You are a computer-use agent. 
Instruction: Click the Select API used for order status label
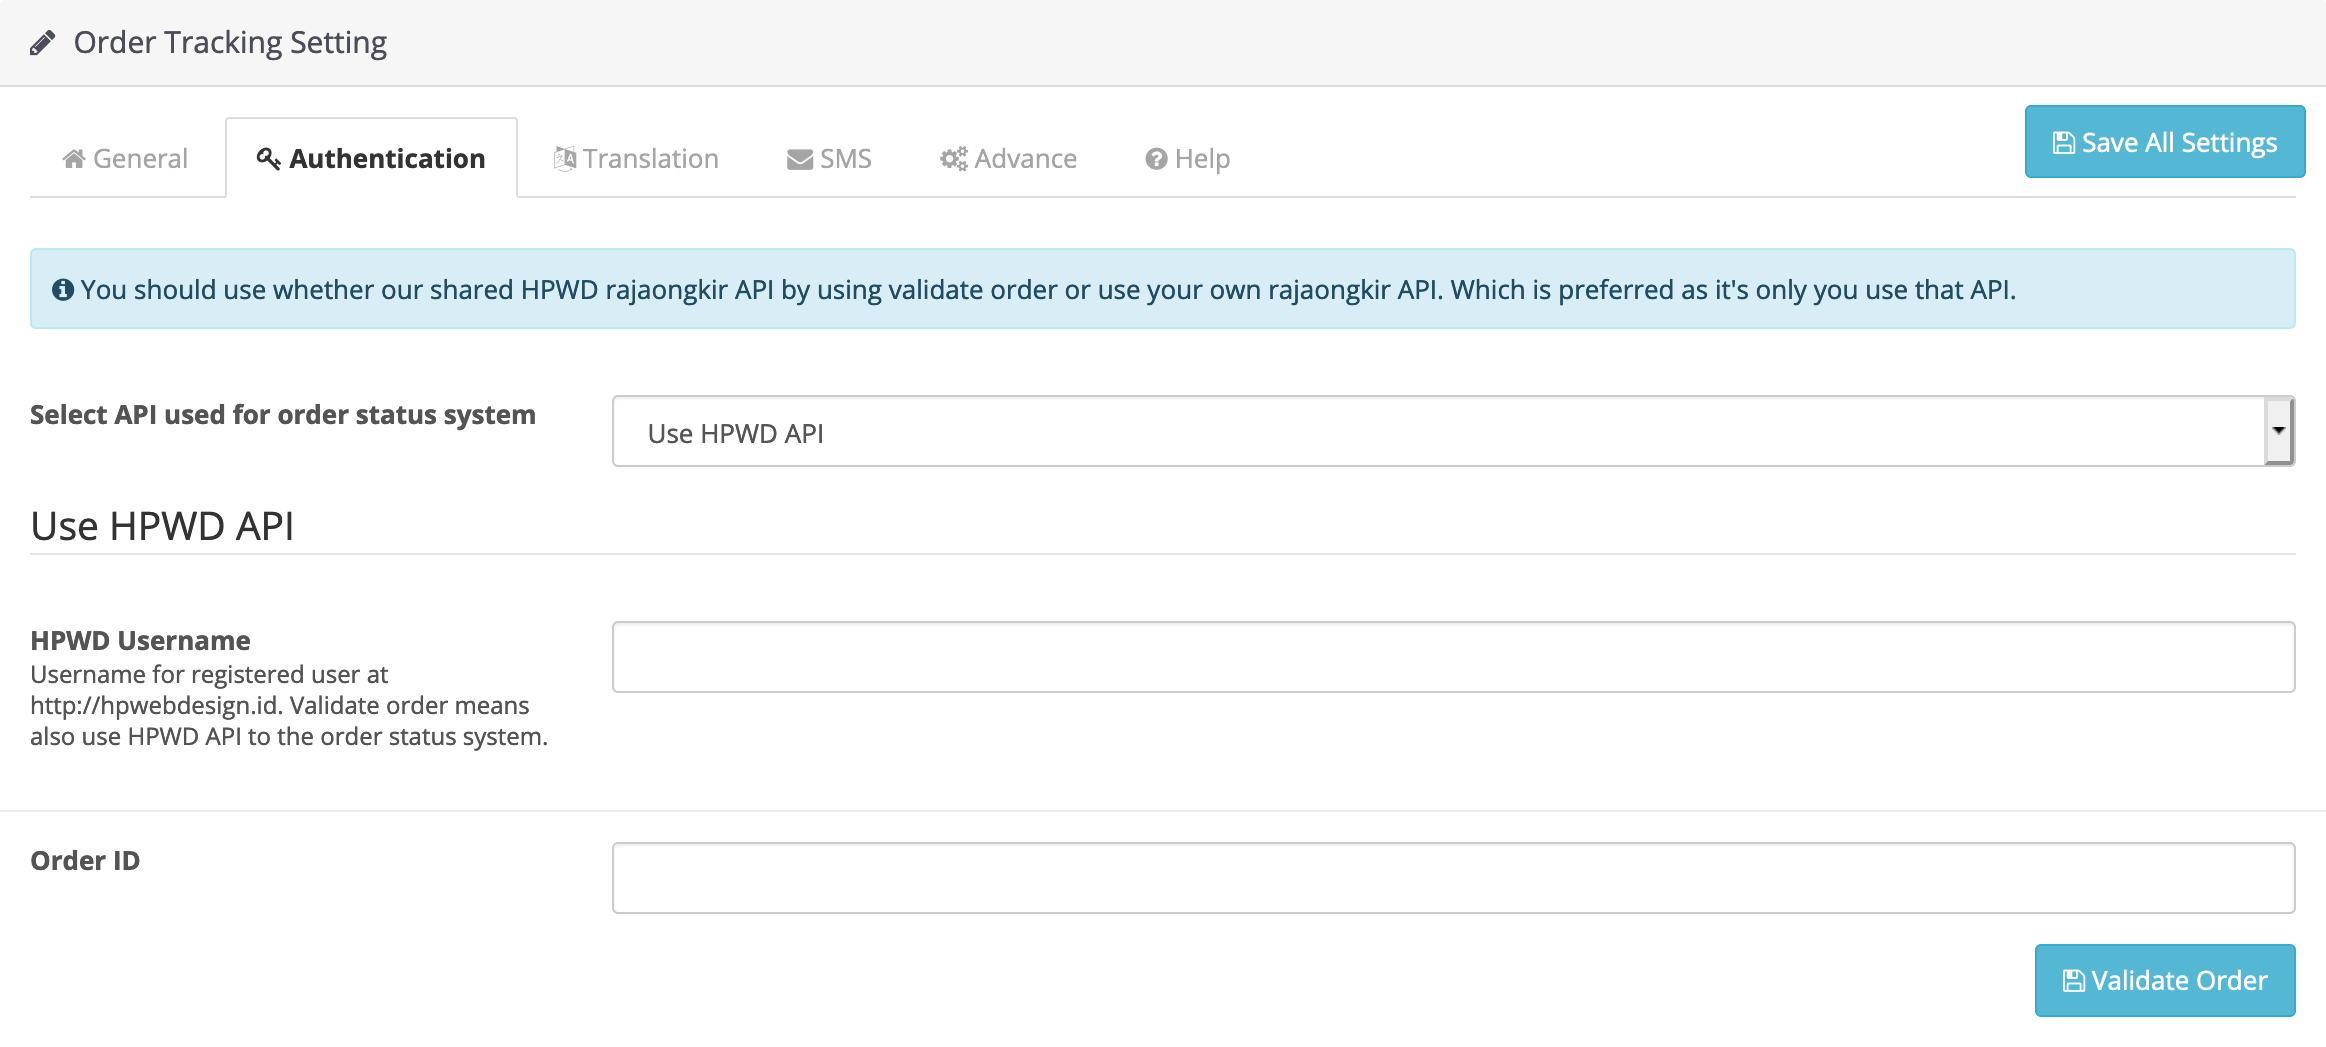(283, 414)
